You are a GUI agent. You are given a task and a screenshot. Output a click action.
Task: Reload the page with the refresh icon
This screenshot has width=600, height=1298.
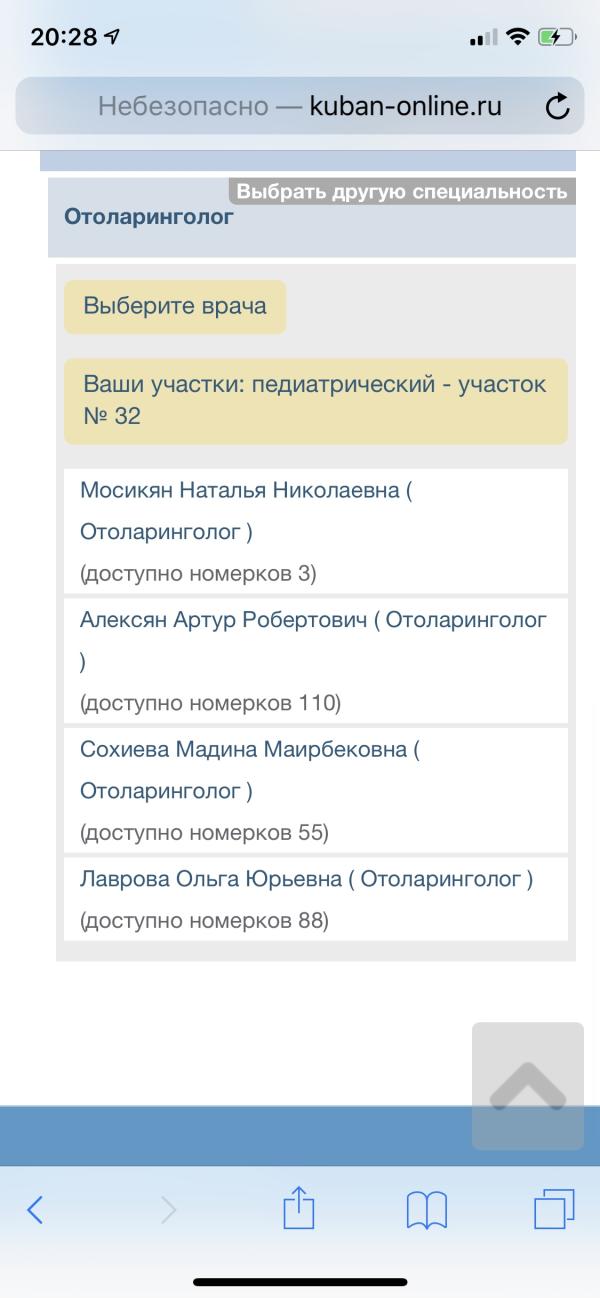[x=557, y=106]
